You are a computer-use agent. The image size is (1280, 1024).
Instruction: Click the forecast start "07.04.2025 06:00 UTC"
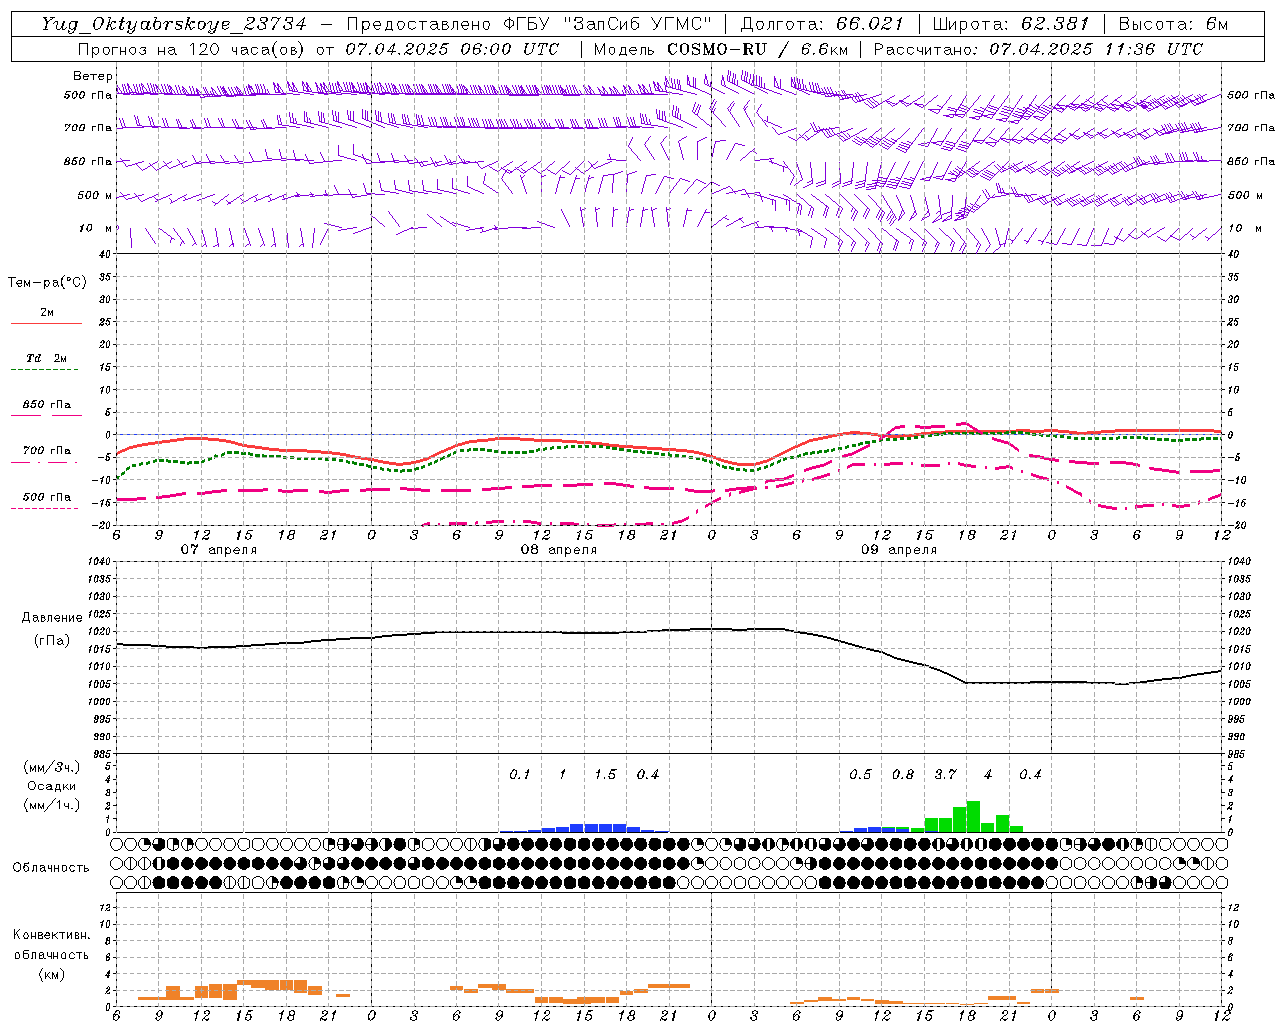tap(452, 49)
